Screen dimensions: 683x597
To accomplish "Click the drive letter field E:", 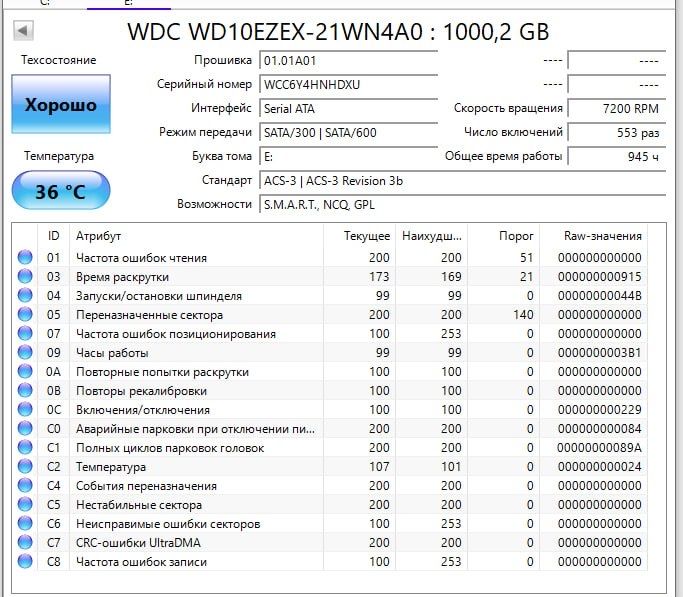I will click(348, 156).
